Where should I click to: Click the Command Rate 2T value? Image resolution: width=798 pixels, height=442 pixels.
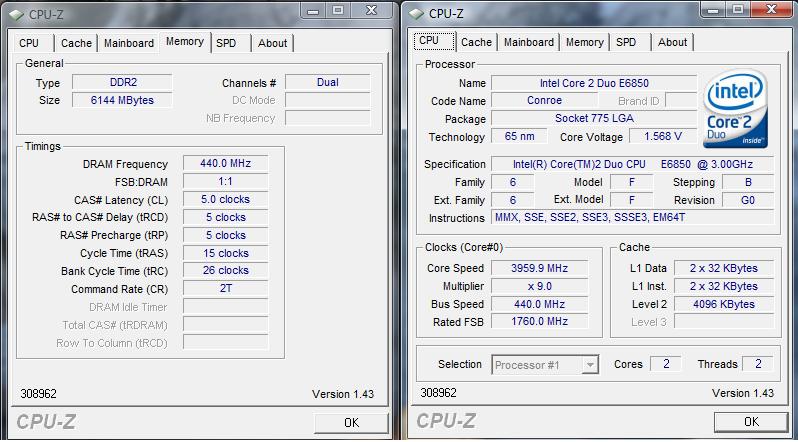[225, 288]
